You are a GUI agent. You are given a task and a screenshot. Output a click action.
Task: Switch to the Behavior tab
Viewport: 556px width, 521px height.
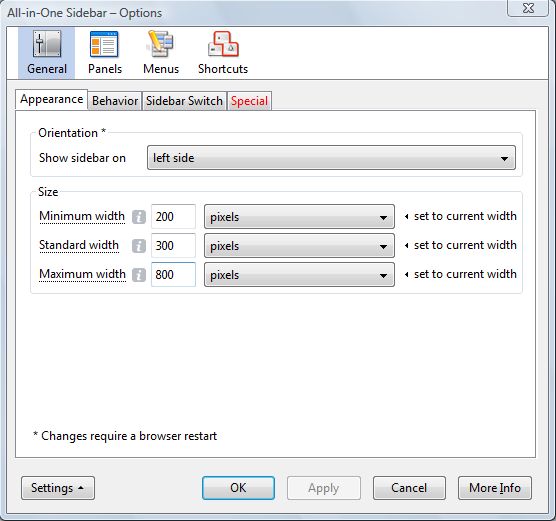pos(115,101)
